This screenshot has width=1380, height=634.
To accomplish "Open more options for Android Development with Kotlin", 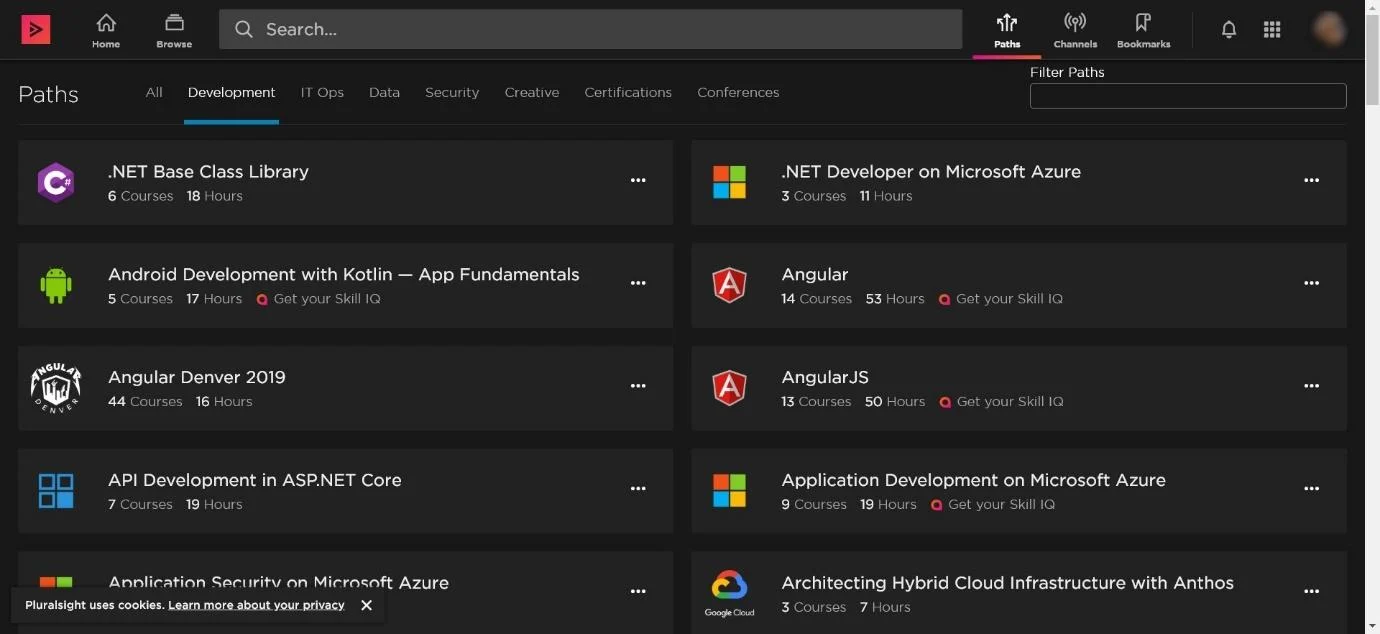I will pyautogui.click(x=638, y=284).
